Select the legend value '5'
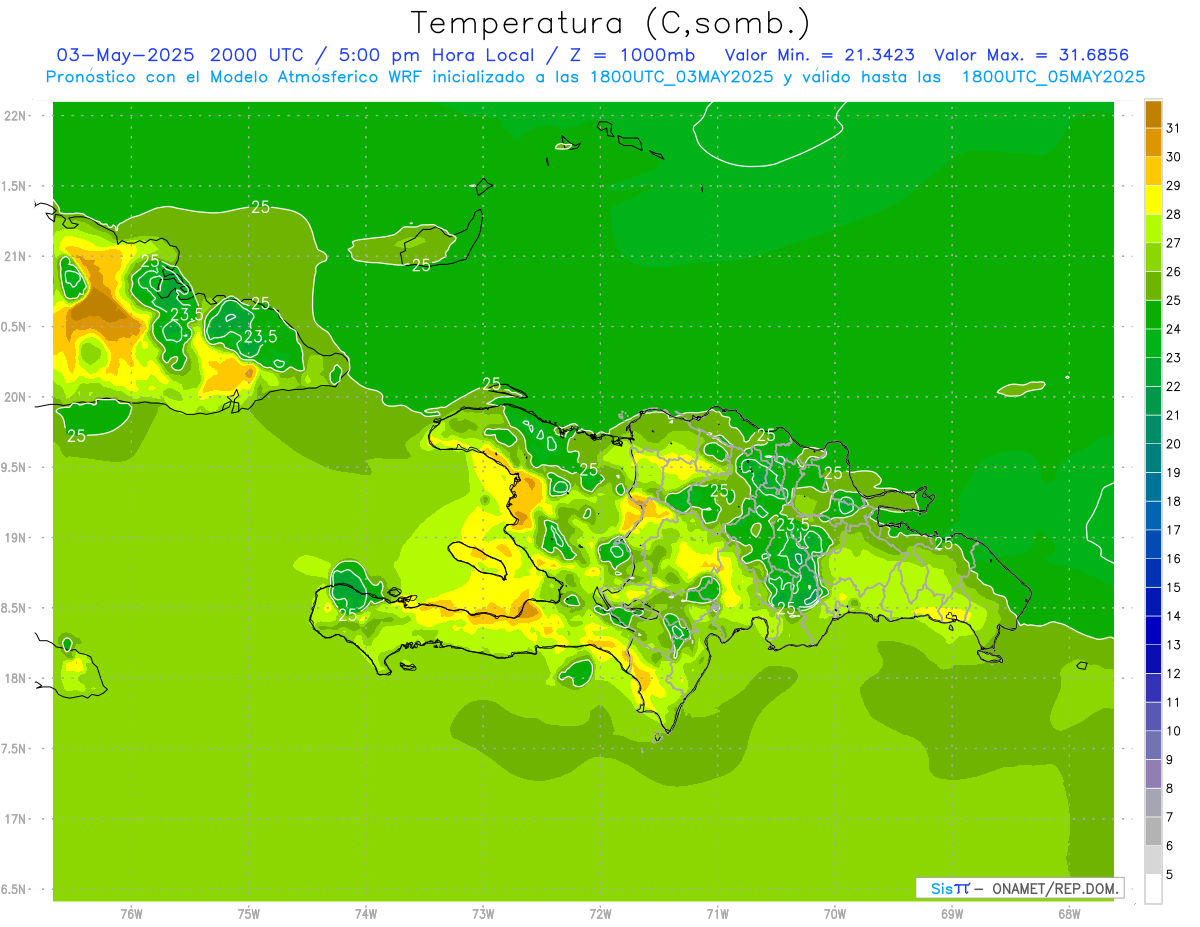Screen dimensions: 1200x927 coord(1169,874)
